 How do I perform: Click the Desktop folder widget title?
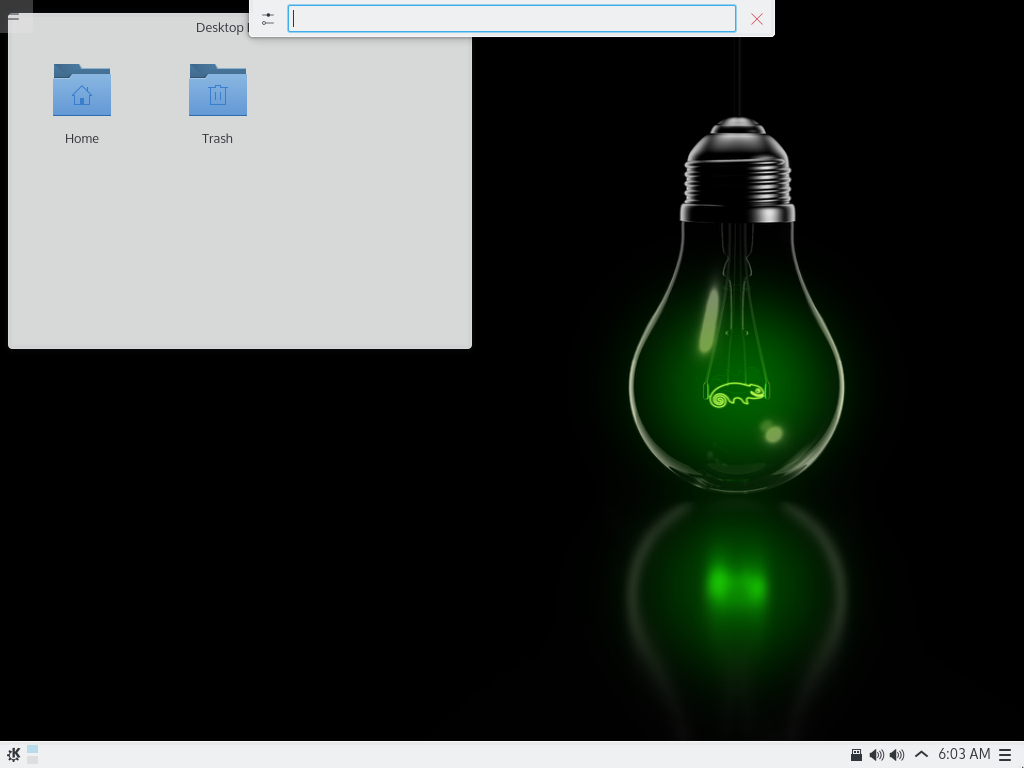tap(220, 27)
